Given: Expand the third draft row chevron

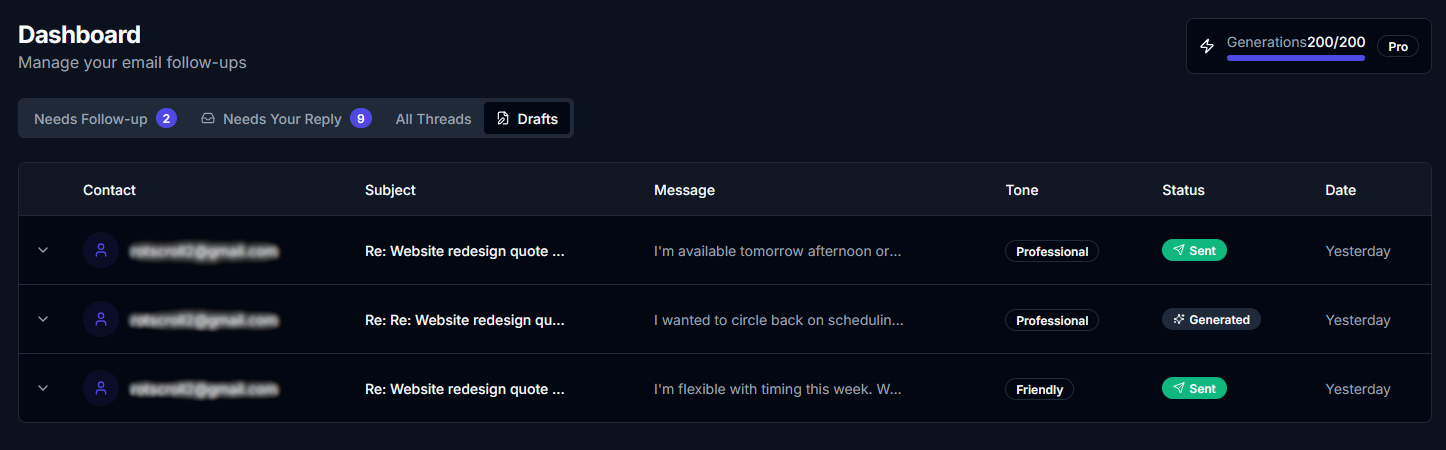Looking at the screenshot, I should (x=43, y=388).
